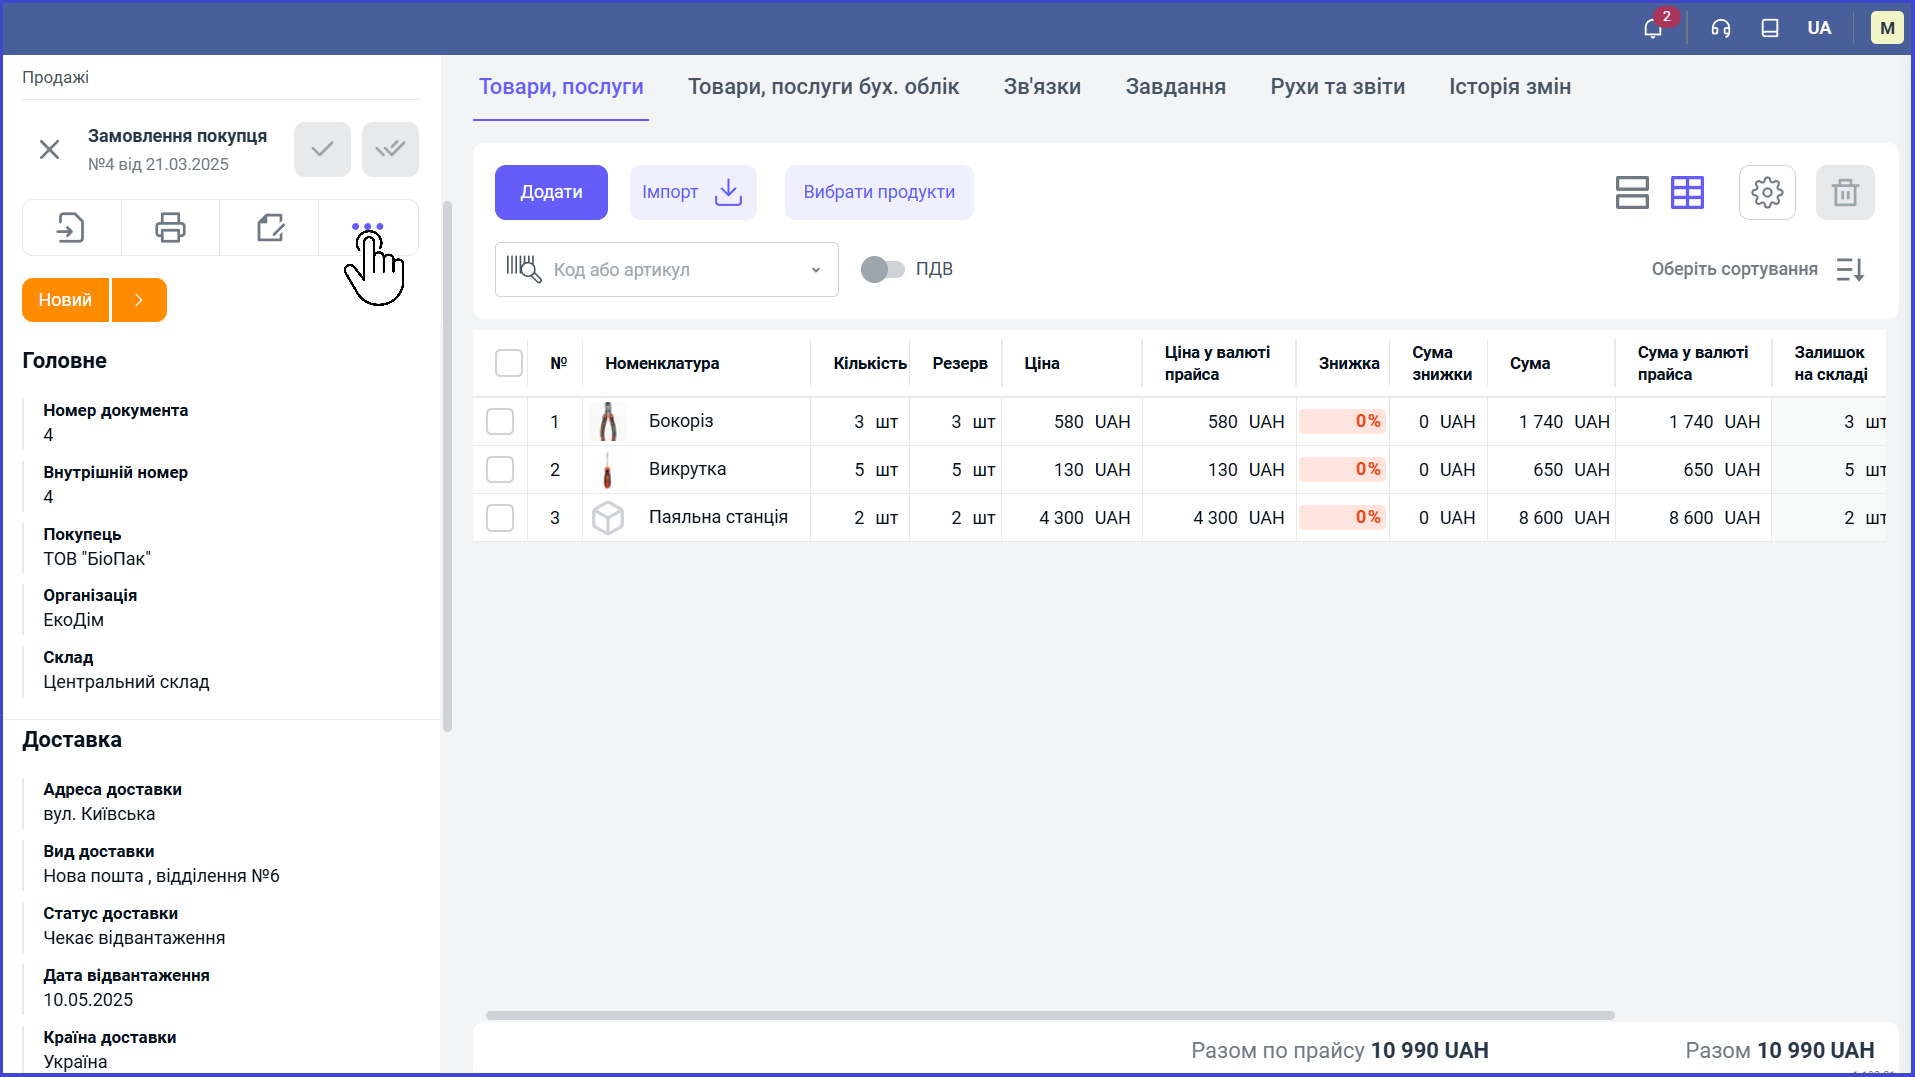The height and width of the screenshot is (1077, 1915).
Task: Click the horizontal table scrollbar
Action: (1050, 1015)
